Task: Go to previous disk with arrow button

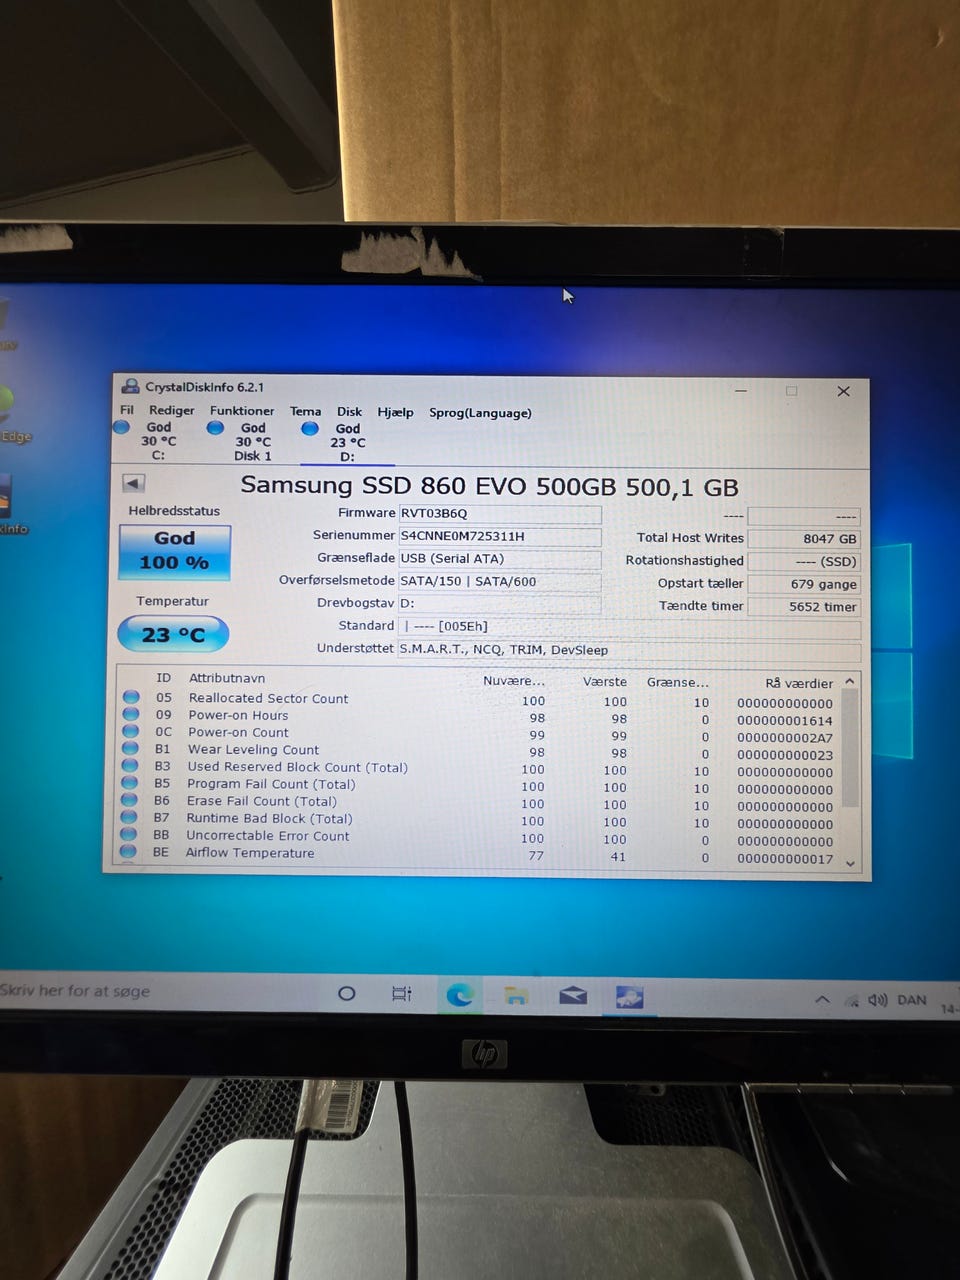Action: point(134,483)
